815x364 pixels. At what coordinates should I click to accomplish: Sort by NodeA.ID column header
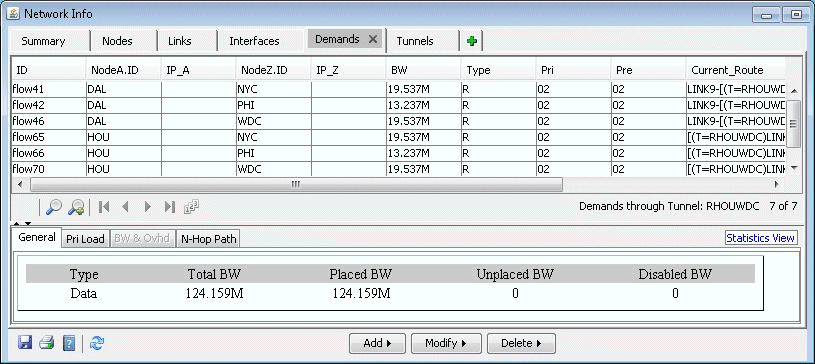point(124,70)
